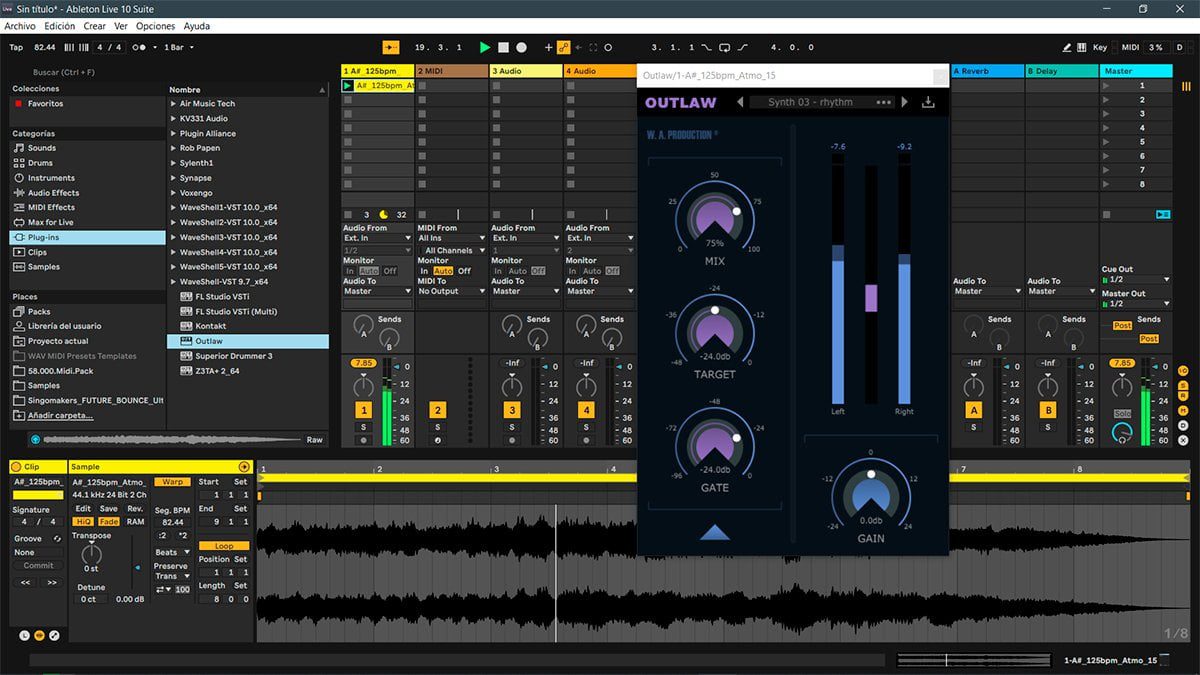Click the Edit button in Sample box
The image size is (1200, 675).
(83, 509)
